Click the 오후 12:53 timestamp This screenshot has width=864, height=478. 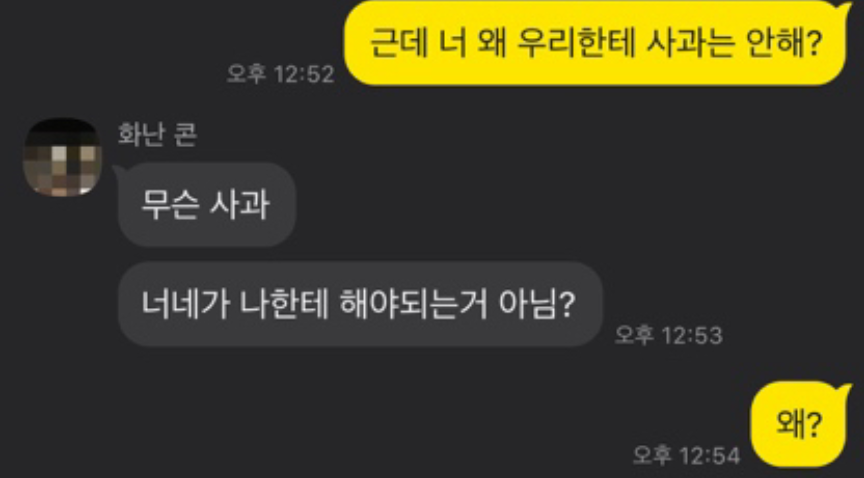tap(668, 335)
